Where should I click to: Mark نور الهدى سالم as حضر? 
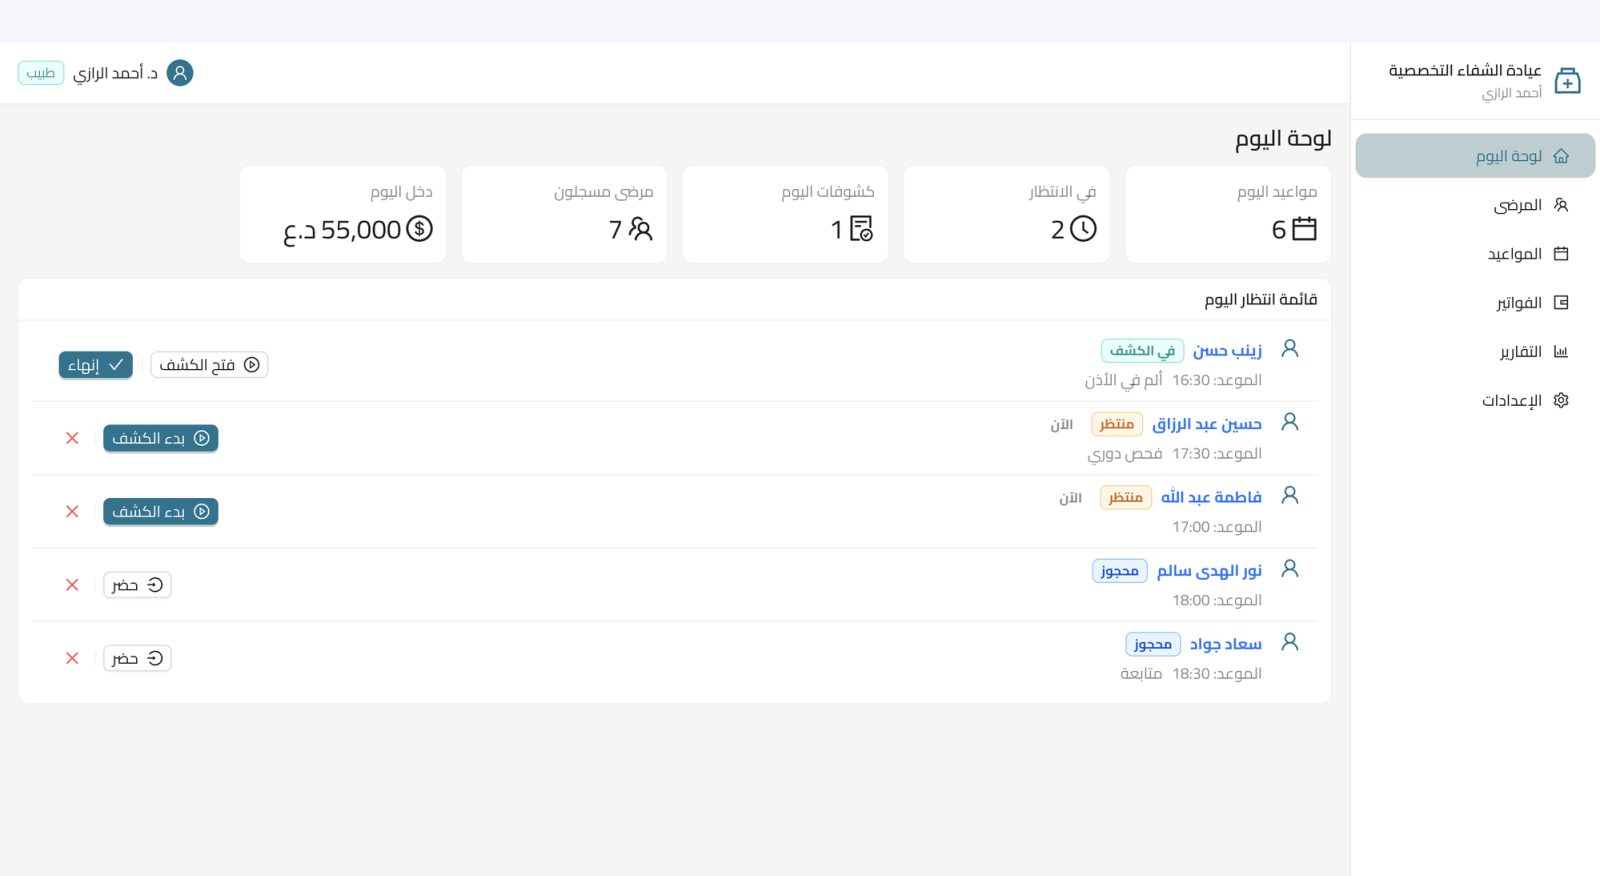(138, 585)
